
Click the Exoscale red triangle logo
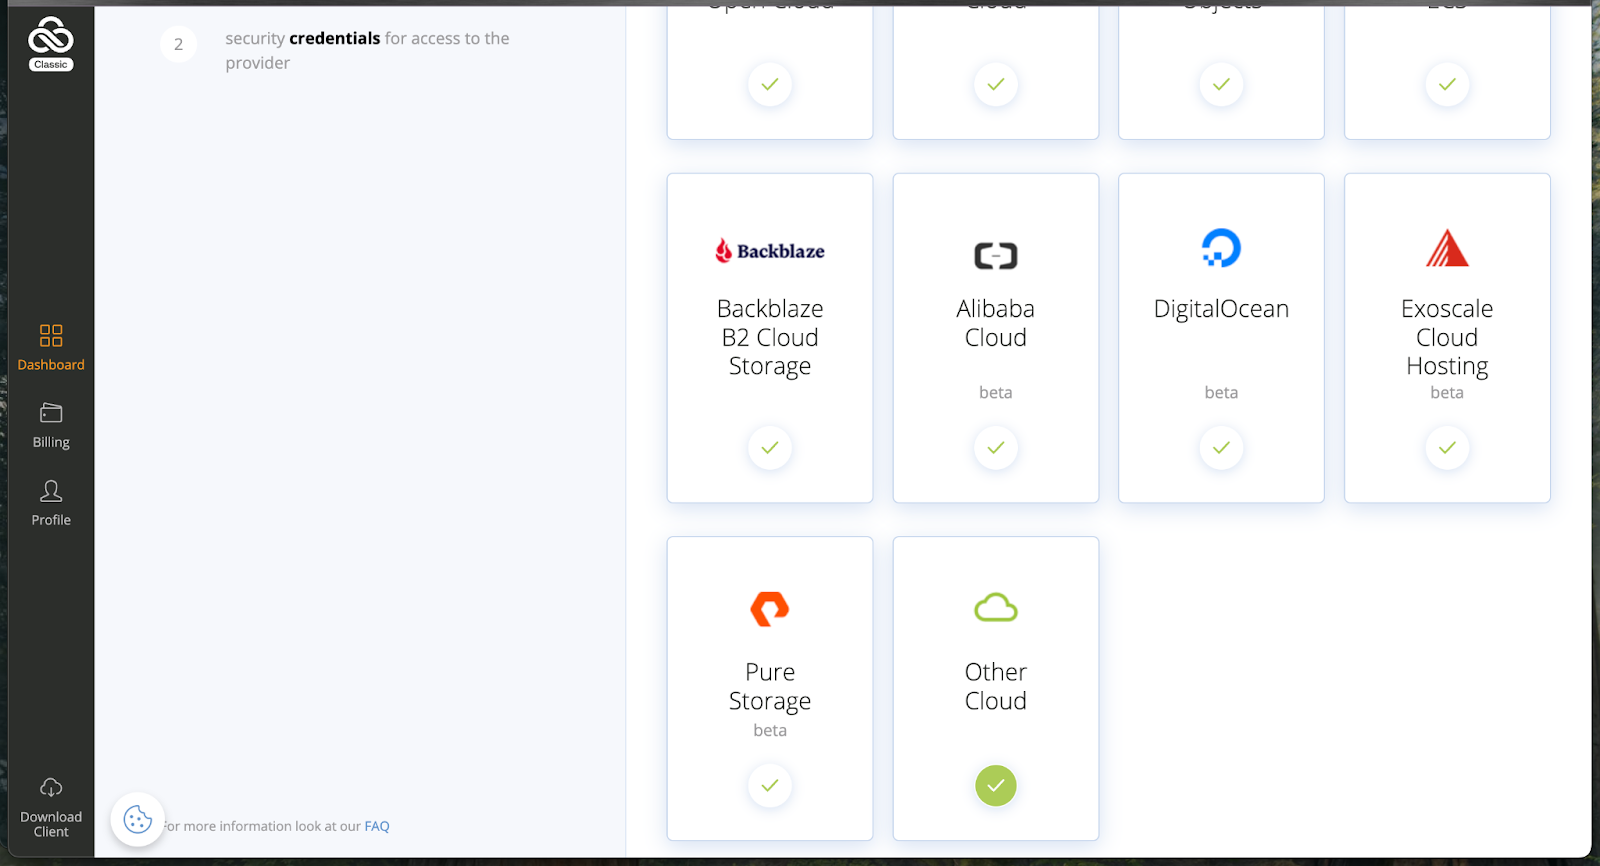tap(1447, 248)
